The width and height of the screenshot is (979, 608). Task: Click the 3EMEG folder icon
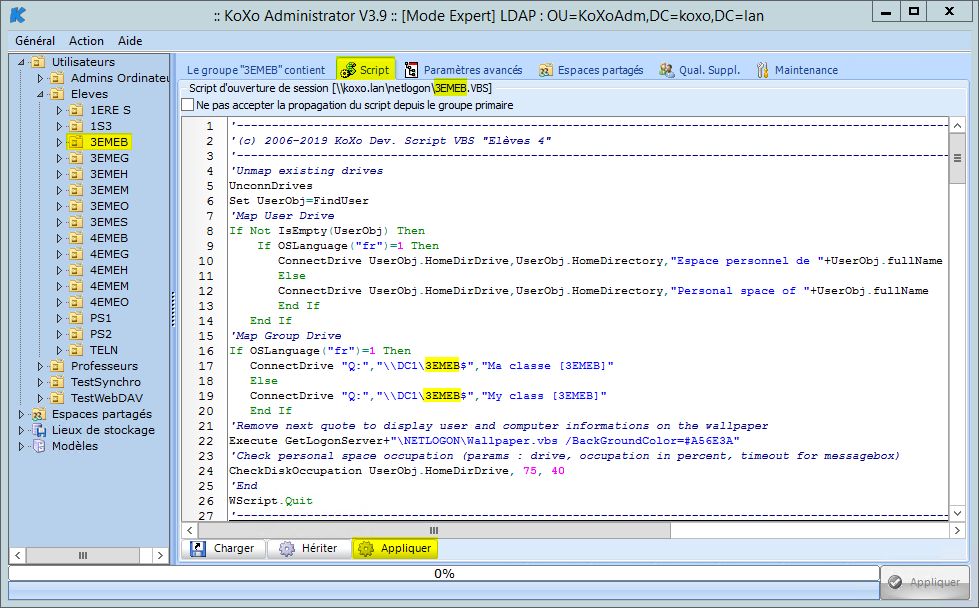pos(76,159)
